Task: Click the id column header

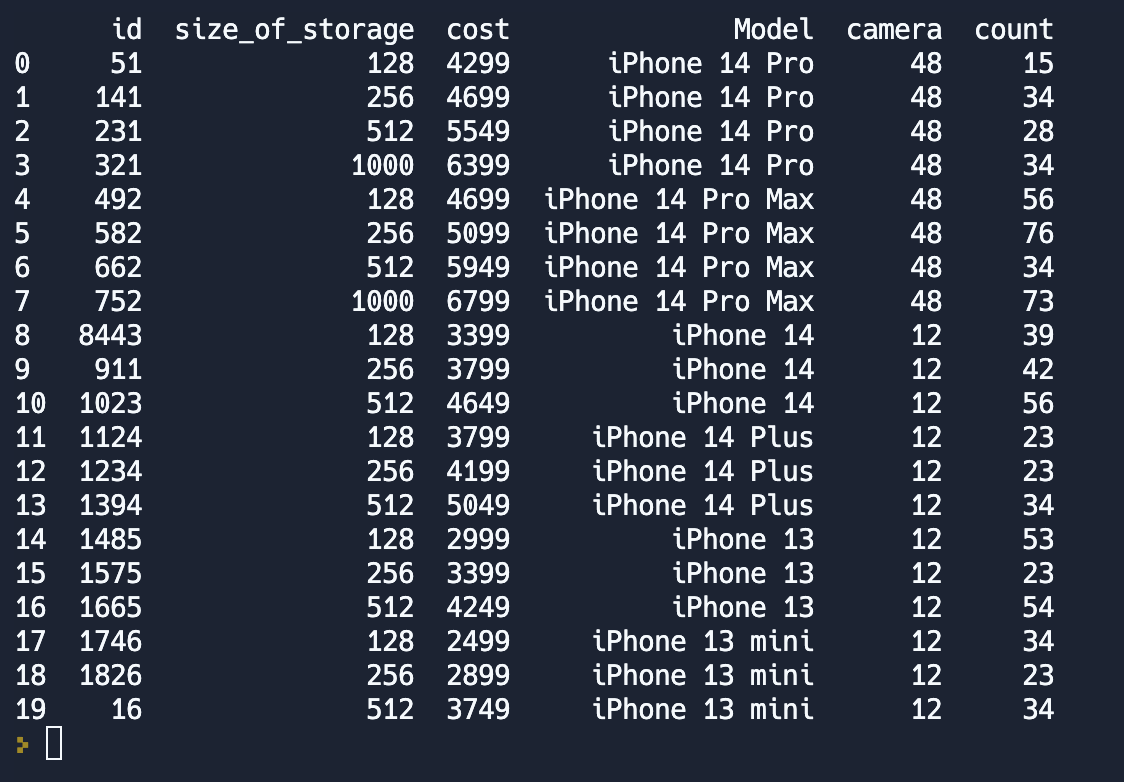Action: click(126, 30)
